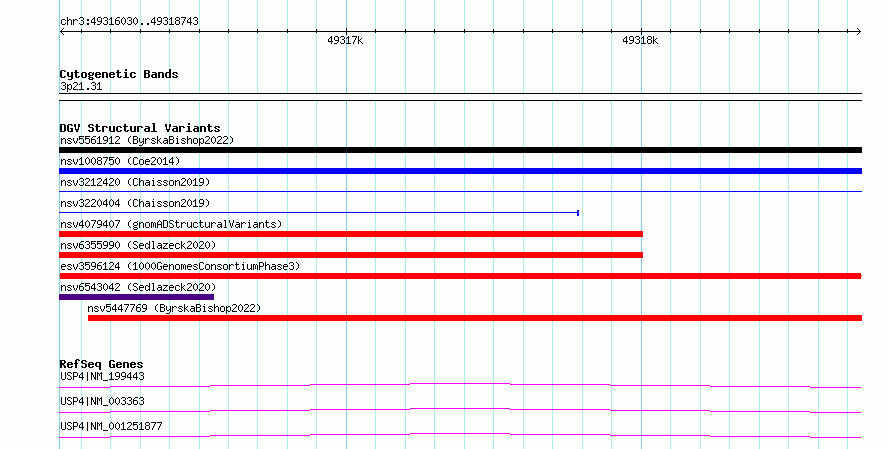
Task: Click the chr3:49316030..49318743 region label
Action: (129, 21)
